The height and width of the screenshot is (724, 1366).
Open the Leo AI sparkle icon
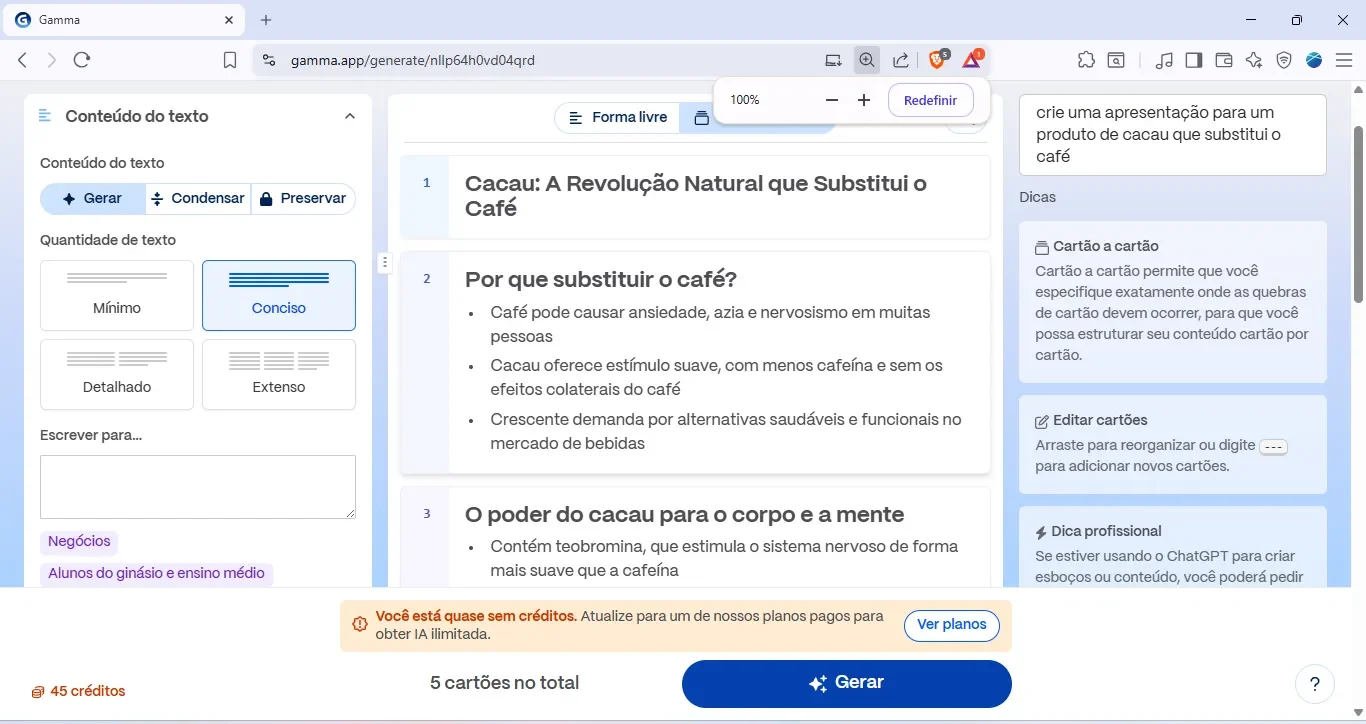[1254, 60]
